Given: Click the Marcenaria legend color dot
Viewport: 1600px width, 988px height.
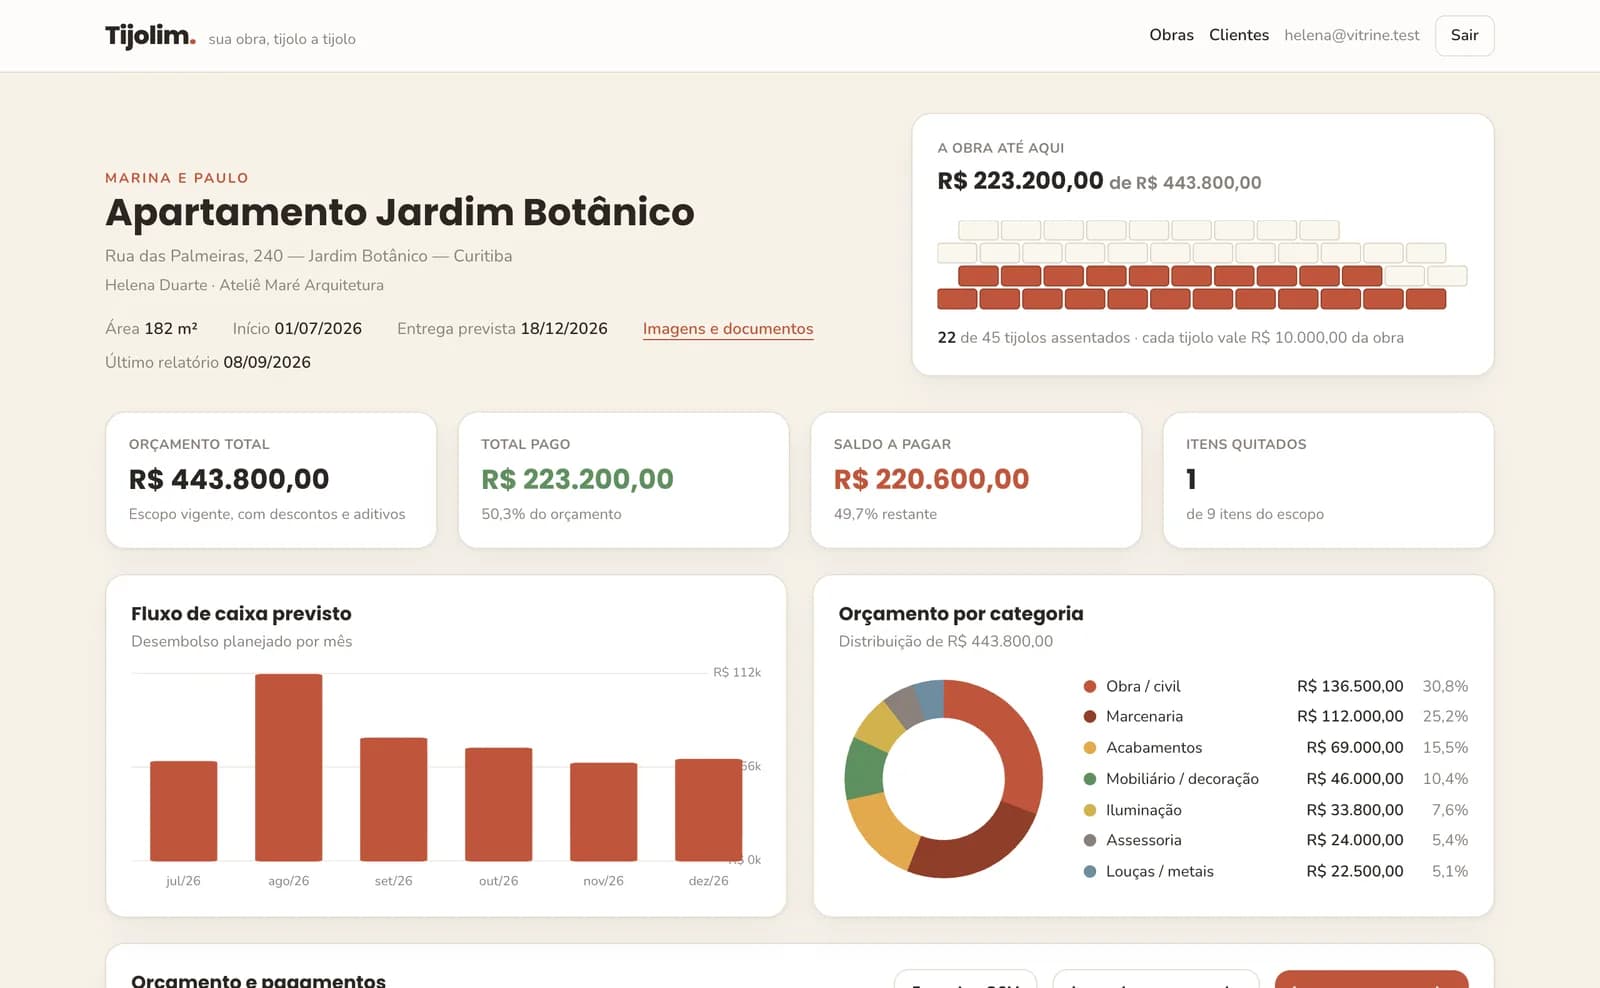Looking at the screenshot, I should coord(1090,717).
